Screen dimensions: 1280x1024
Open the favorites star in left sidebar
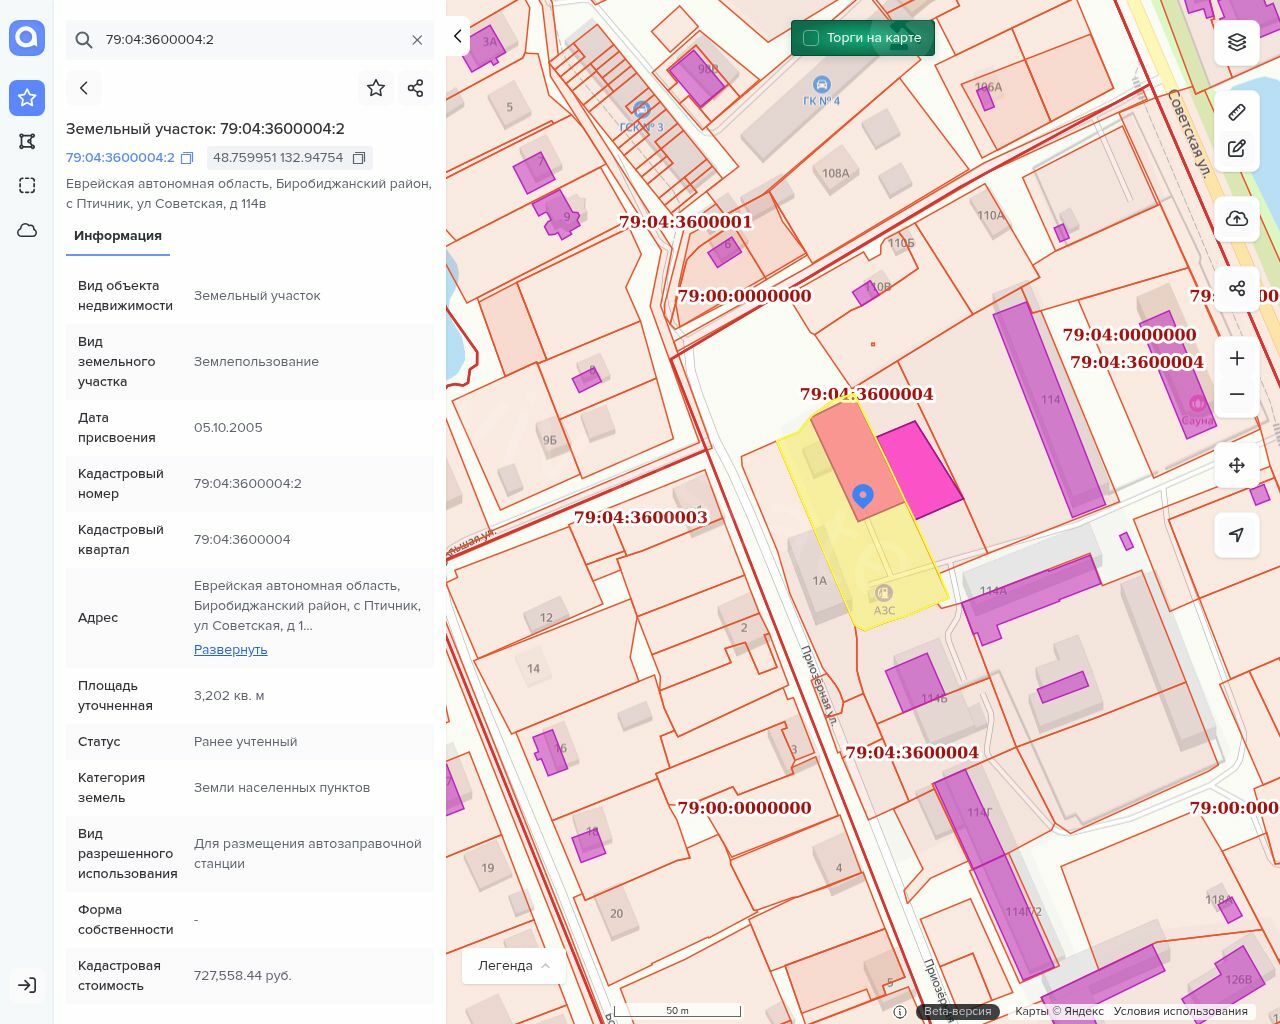(x=27, y=97)
